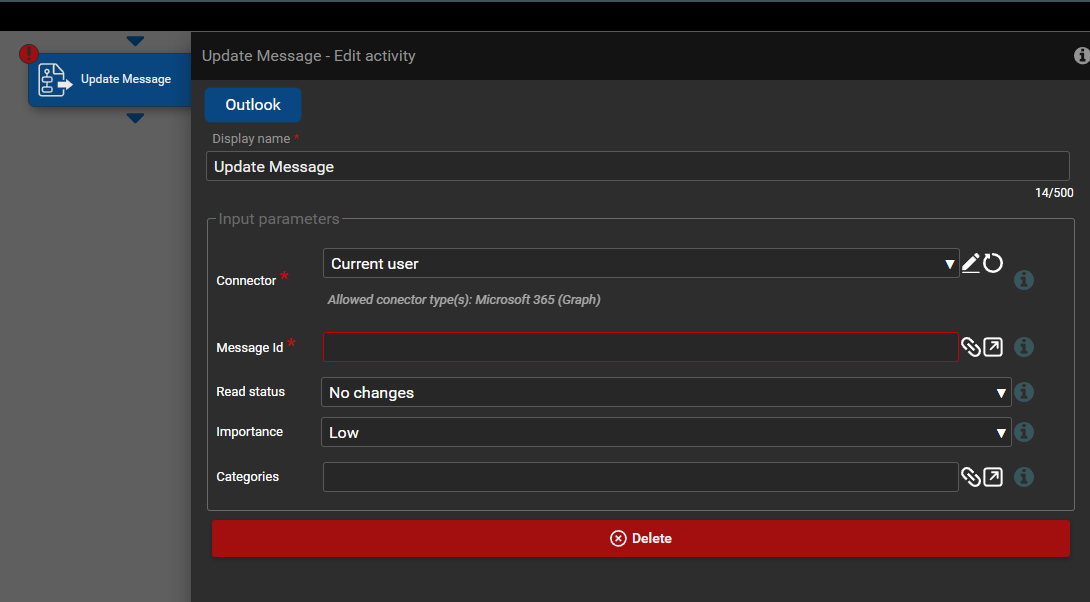This screenshot has height=602, width=1090.
Task: Click the refresh icon next to Connector
Action: [993, 263]
